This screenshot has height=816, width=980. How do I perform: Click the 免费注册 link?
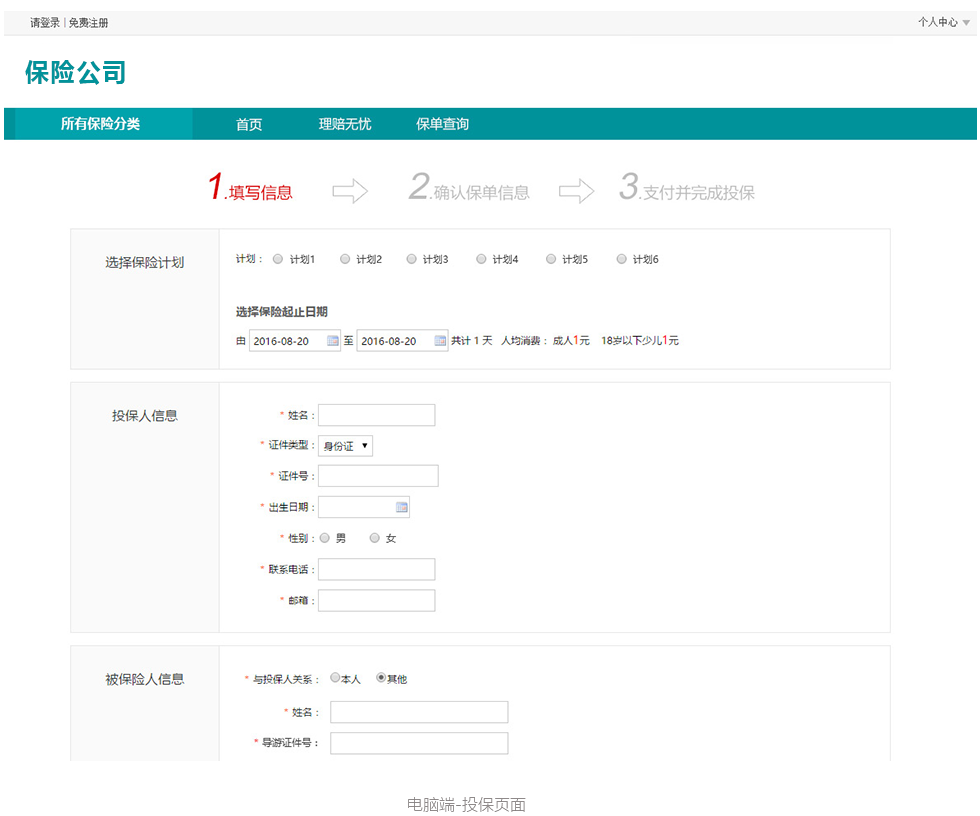point(88,22)
